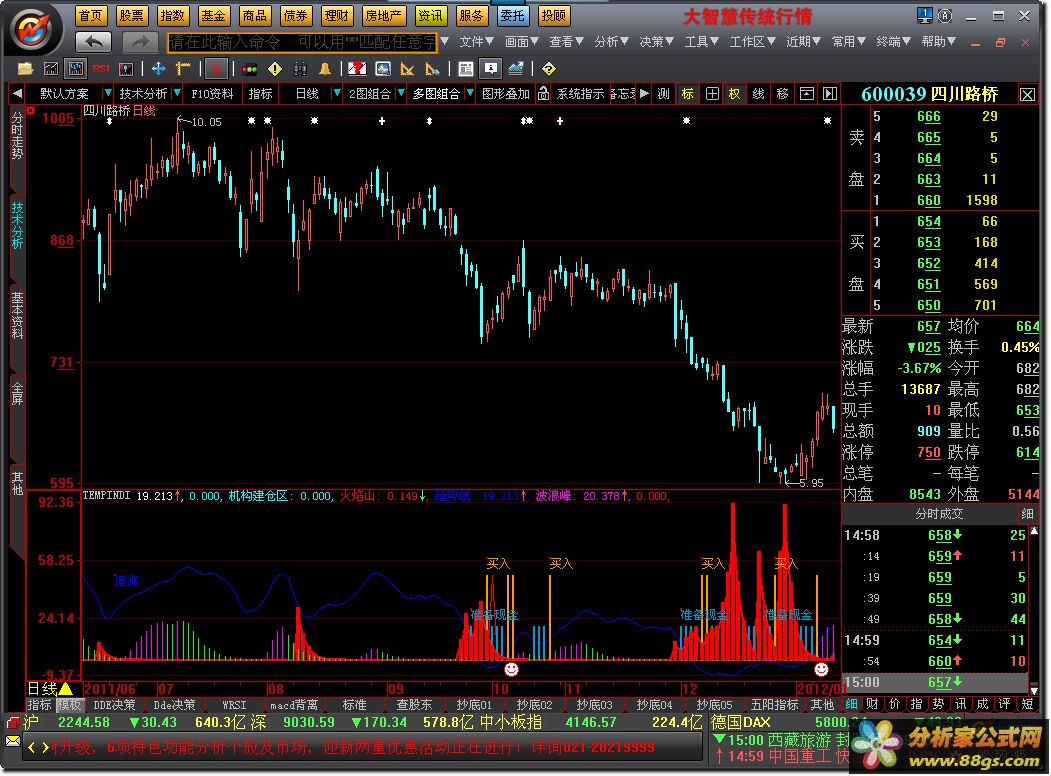Open the 工具 menu
The image size is (1051, 776).
tap(701, 42)
